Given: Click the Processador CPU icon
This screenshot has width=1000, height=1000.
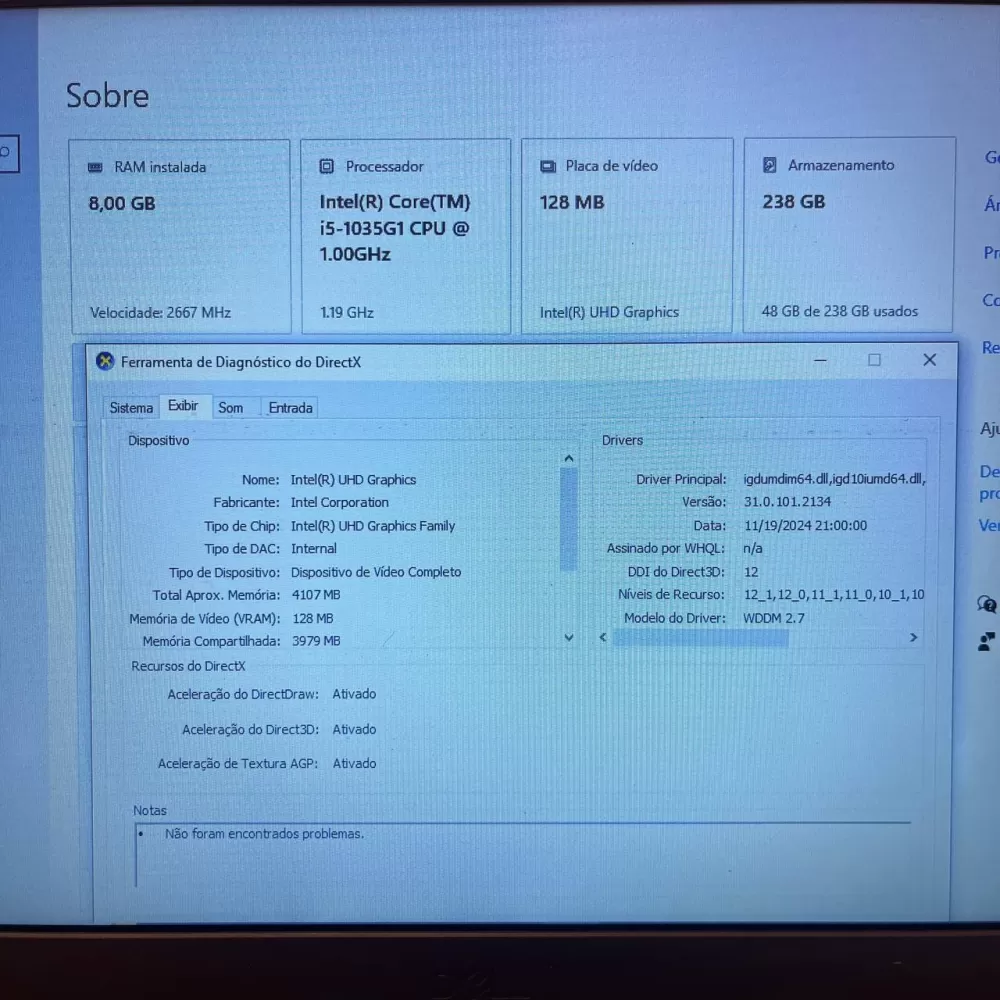Looking at the screenshot, I should click(326, 167).
